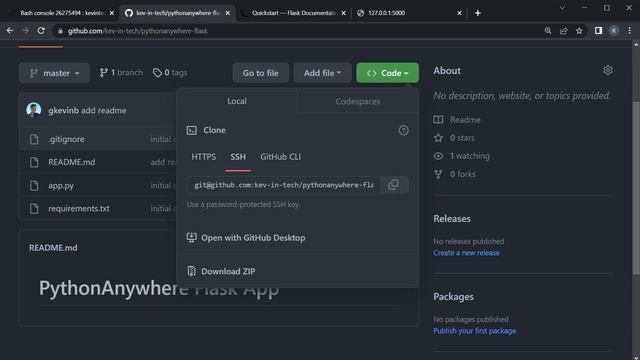Click the add readme commit message
Viewport: 640px width, 360px height.
pos(104,110)
